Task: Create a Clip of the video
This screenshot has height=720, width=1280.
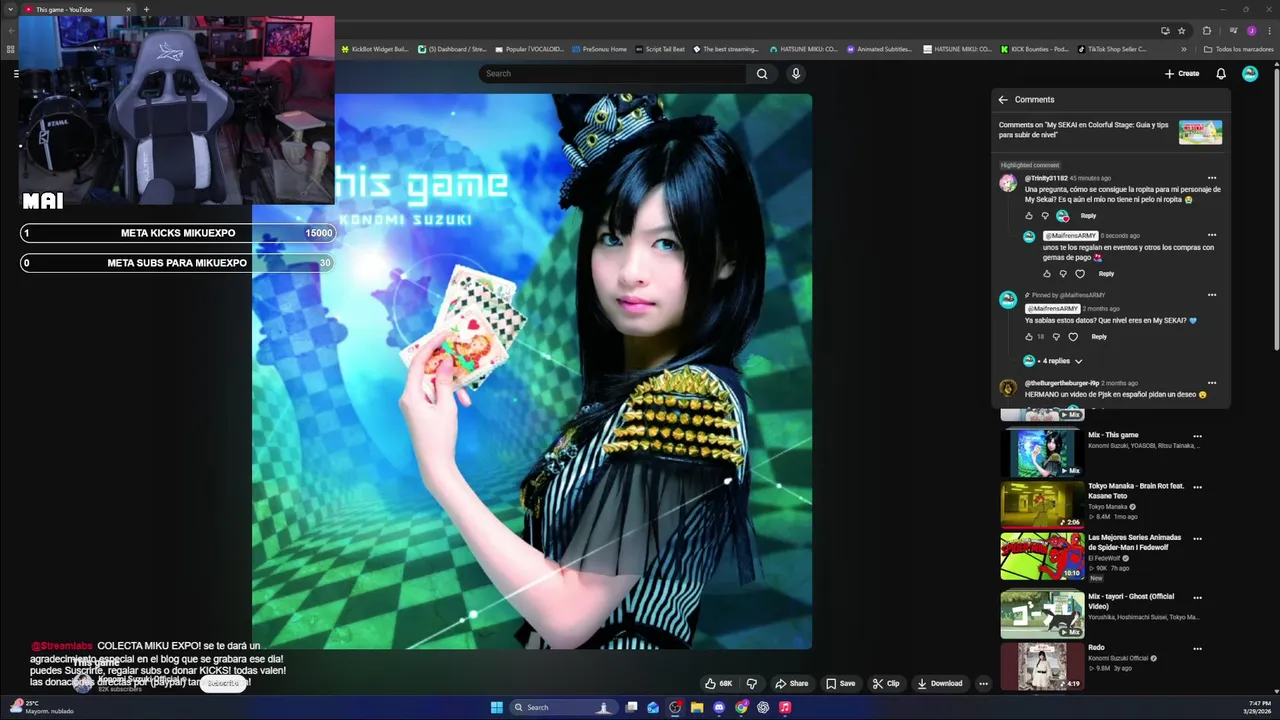Action: click(886, 684)
